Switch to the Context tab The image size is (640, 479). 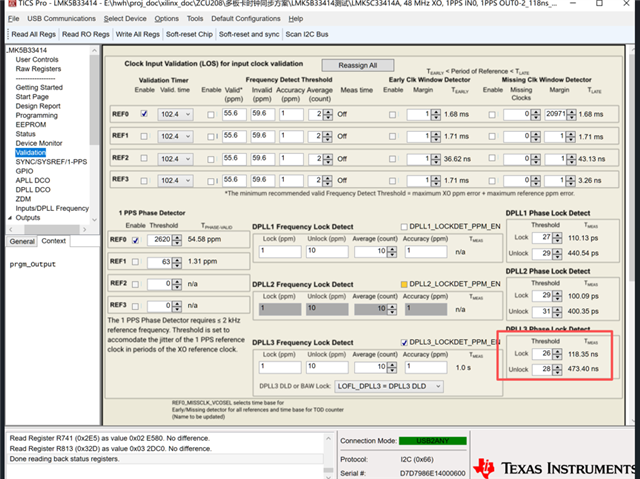(x=53, y=241)
